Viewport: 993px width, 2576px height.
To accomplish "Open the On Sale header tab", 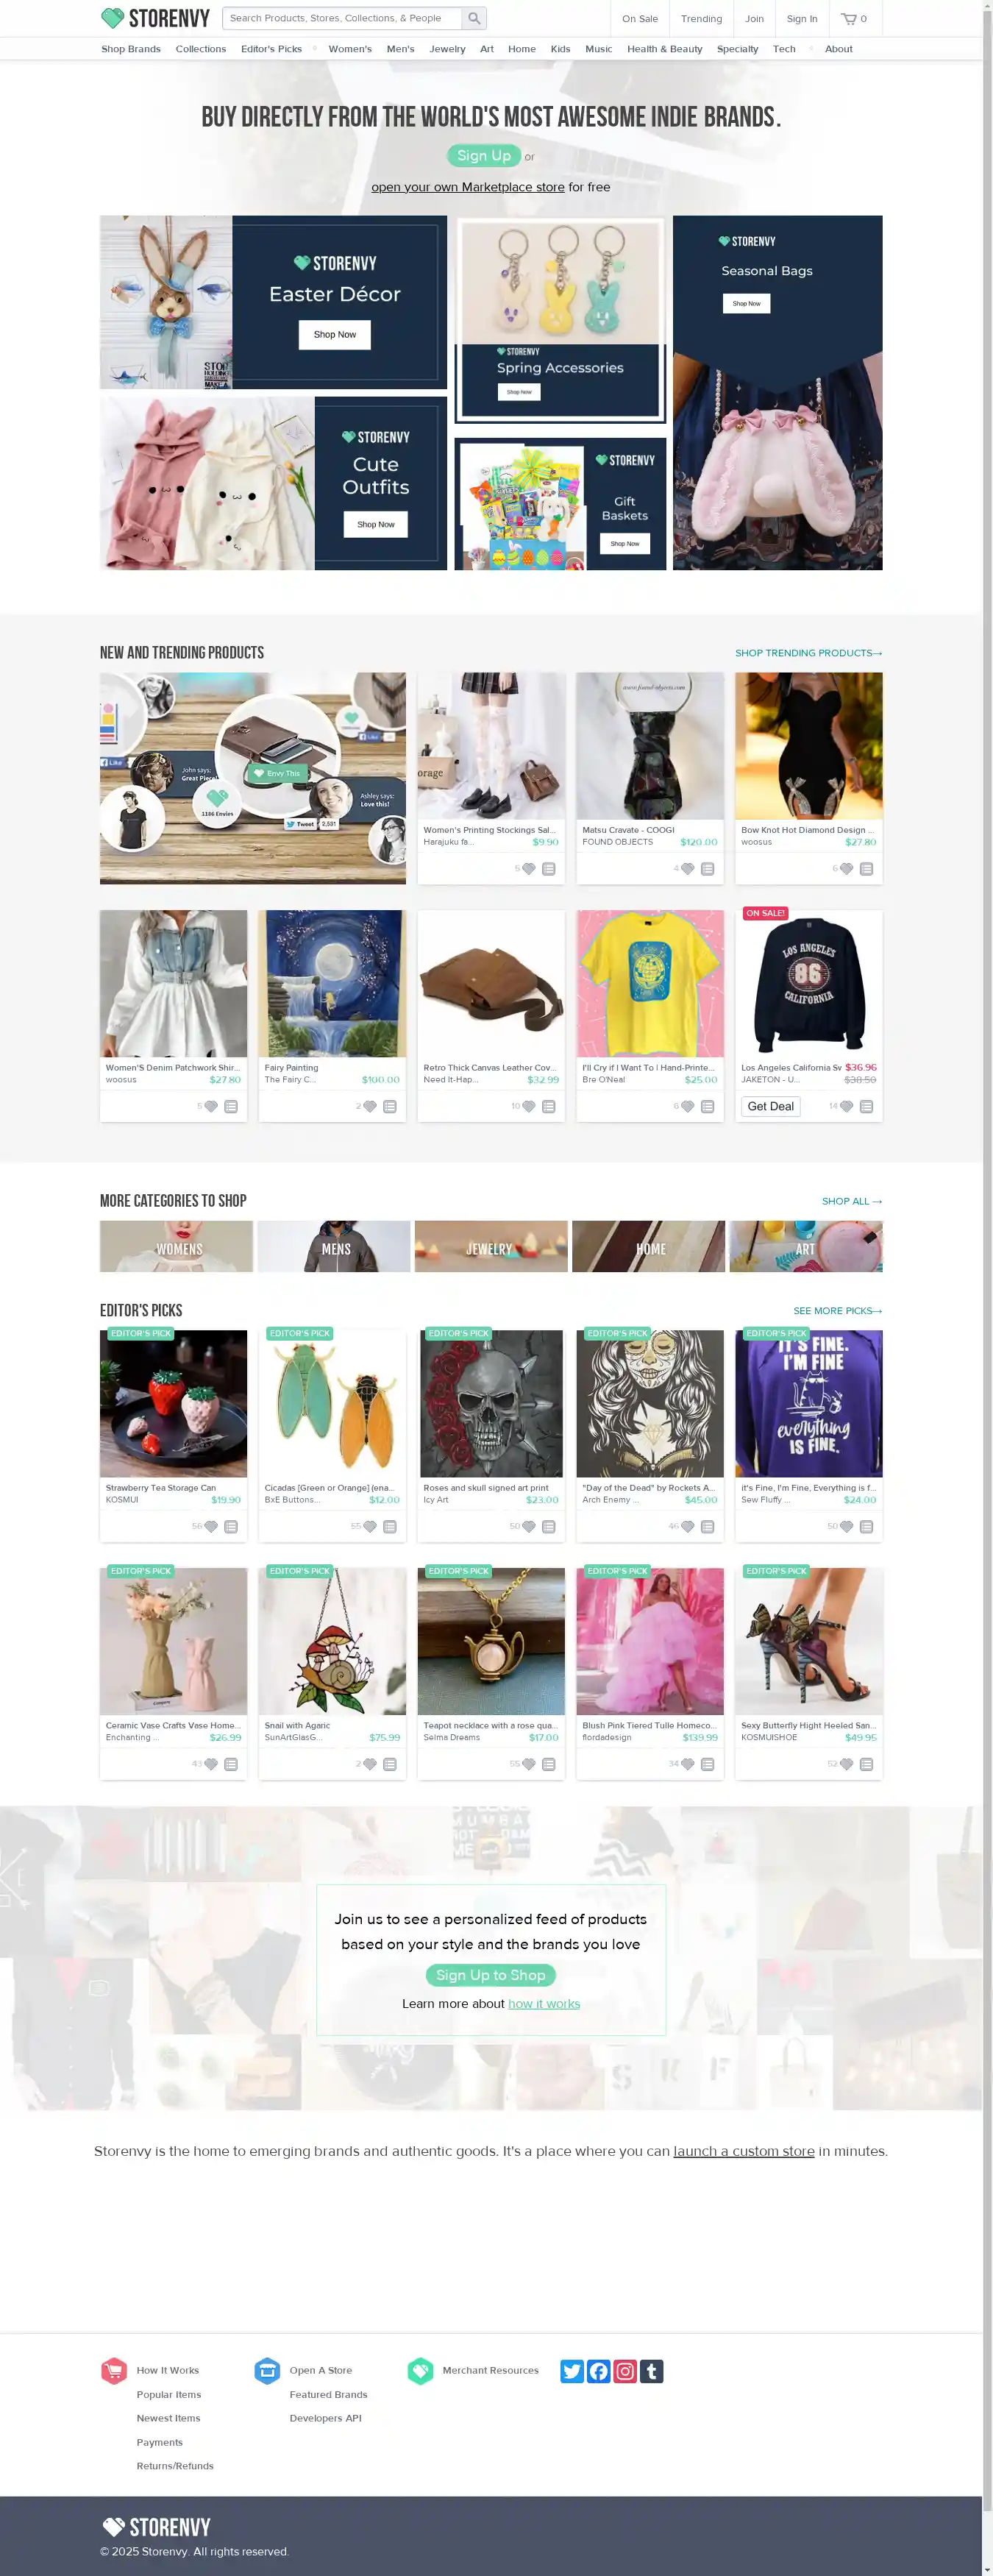I will 640,18.
